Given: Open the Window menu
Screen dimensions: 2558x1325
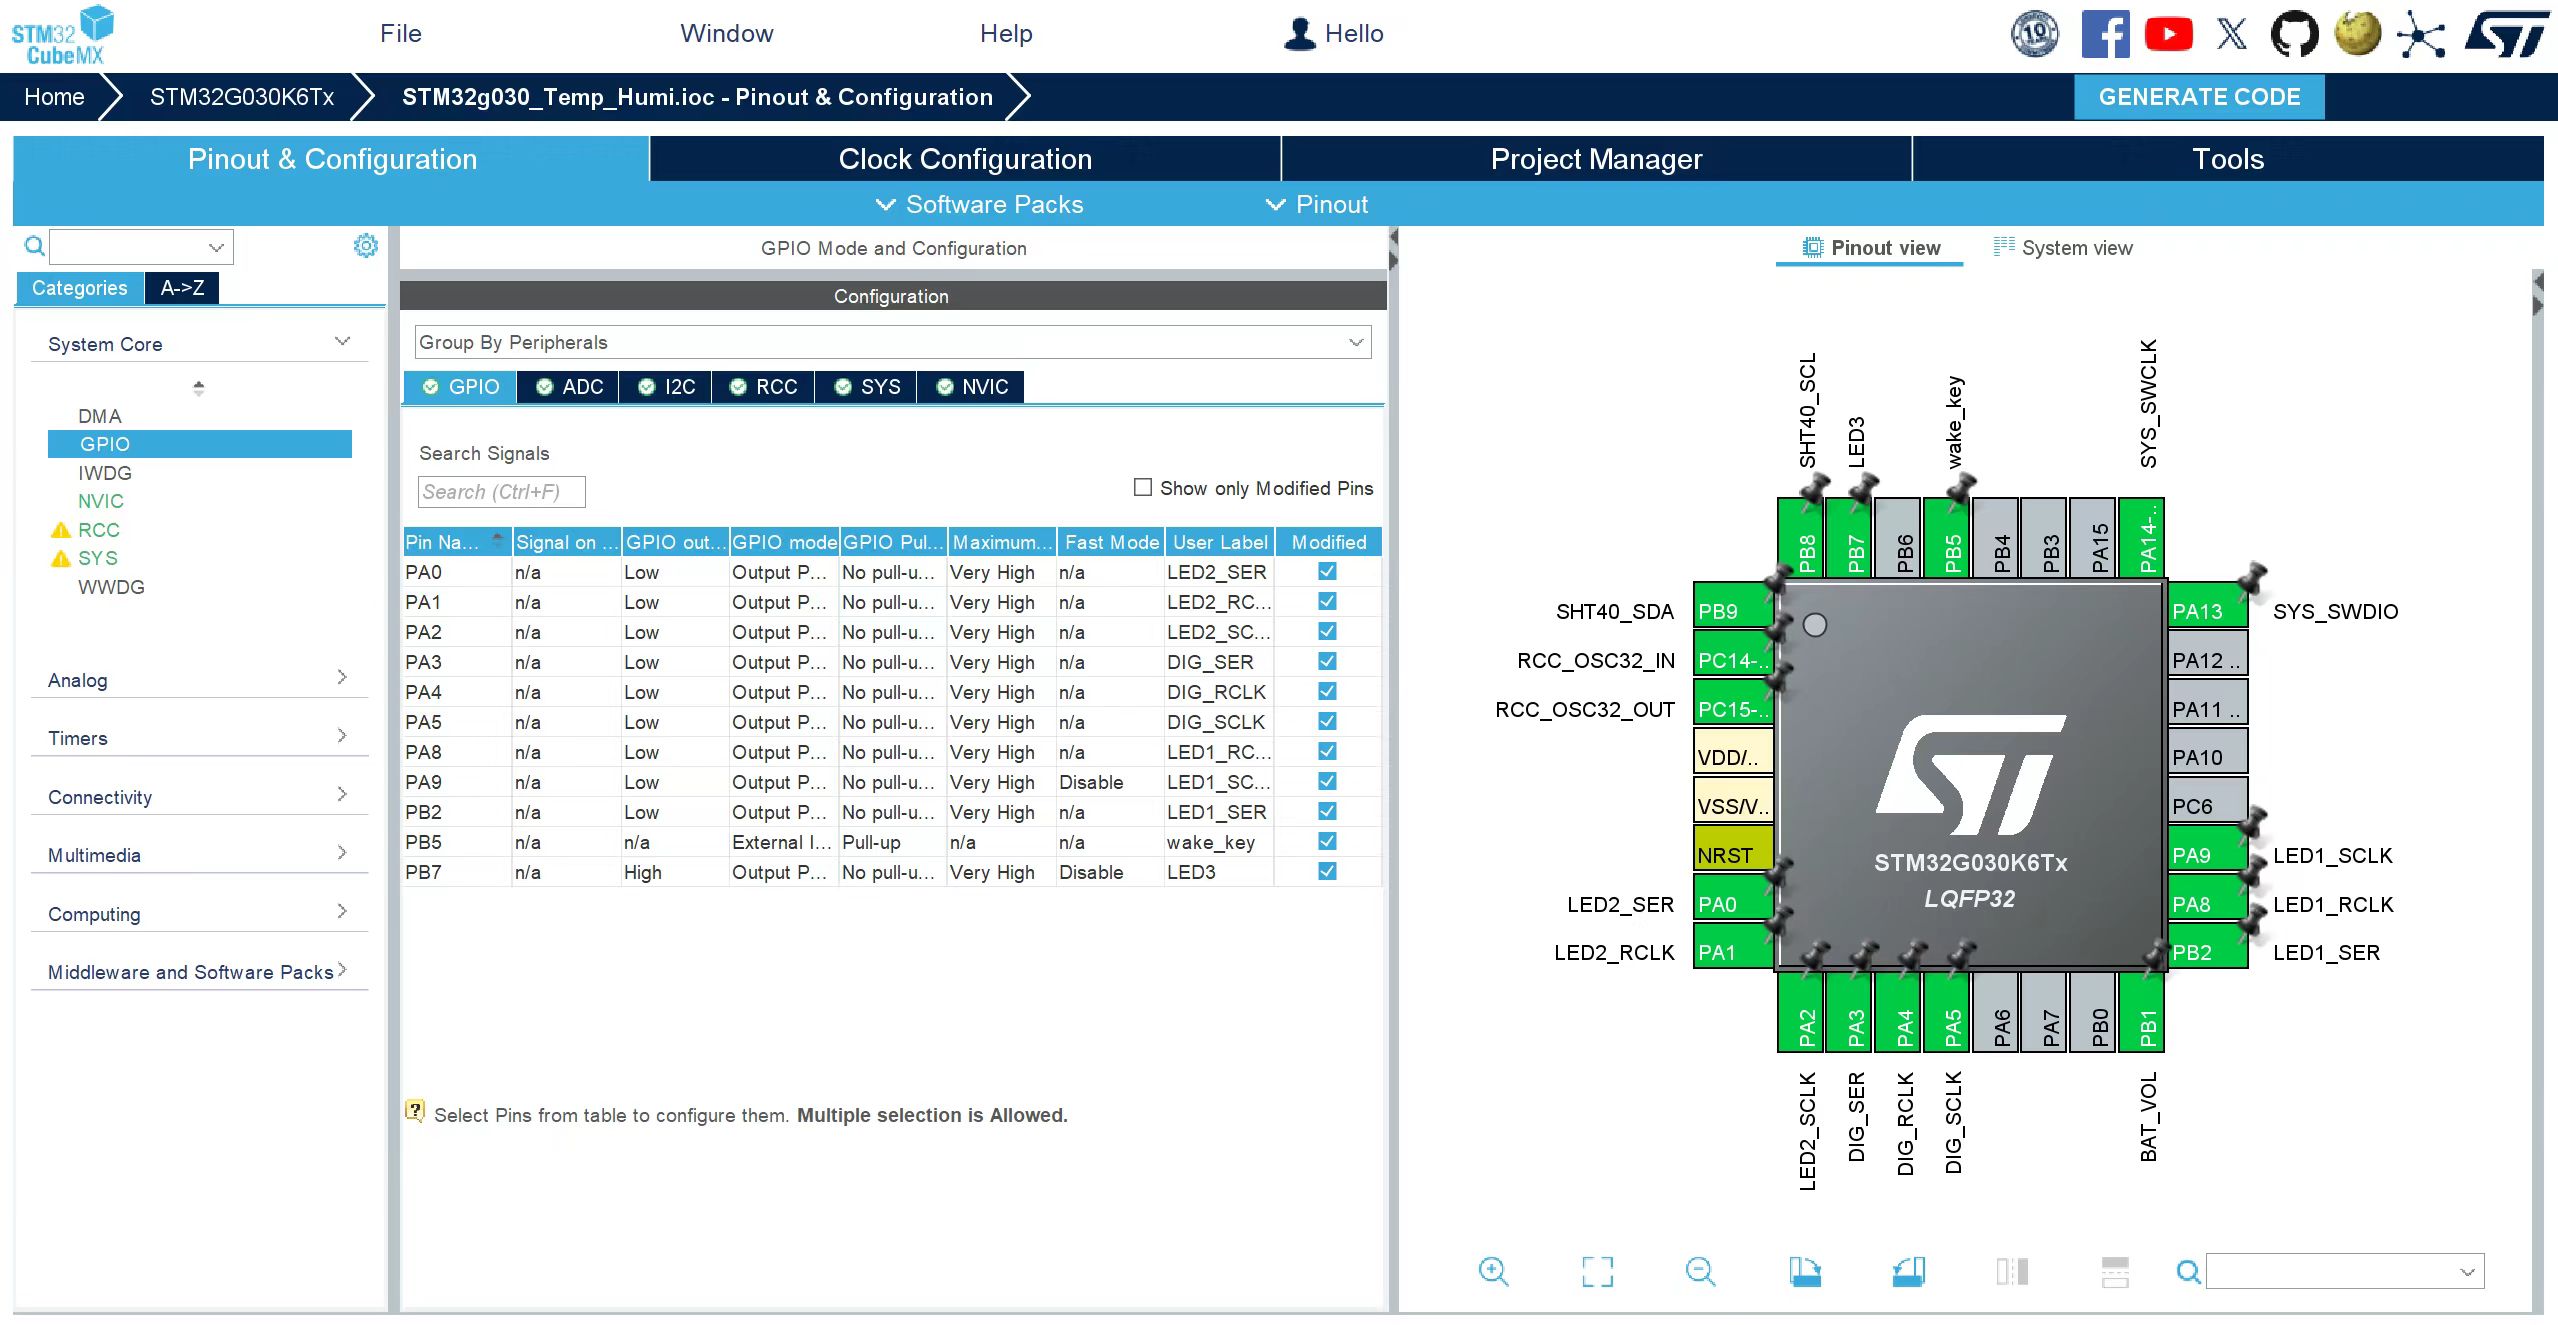Looking at the screenshot, I should pos(727,33).
